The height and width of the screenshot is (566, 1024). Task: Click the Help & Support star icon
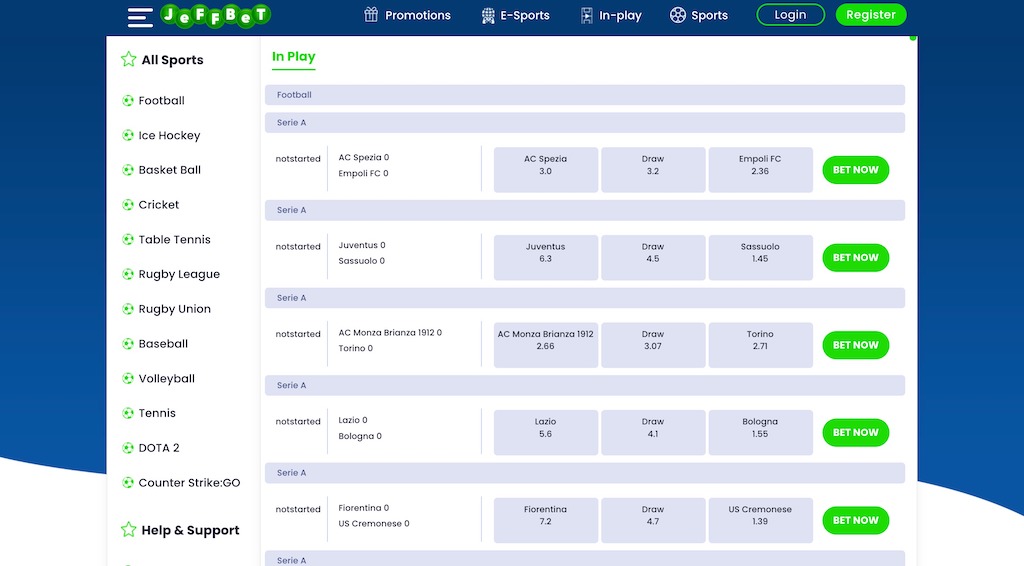point(129,529)
